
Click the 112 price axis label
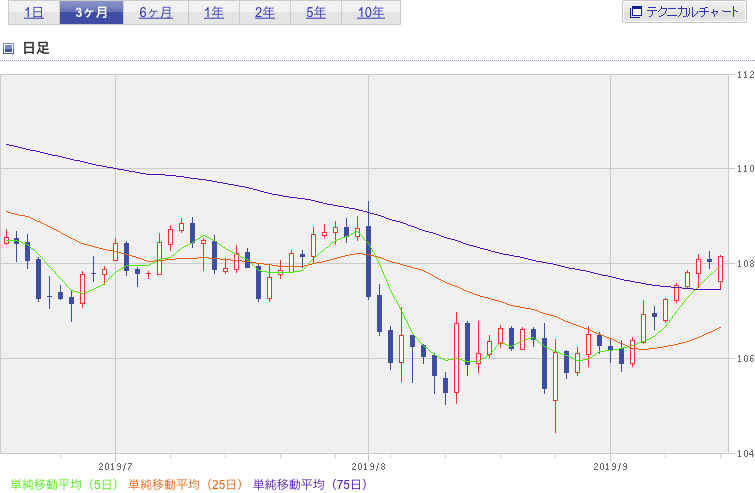pos(745,75)
